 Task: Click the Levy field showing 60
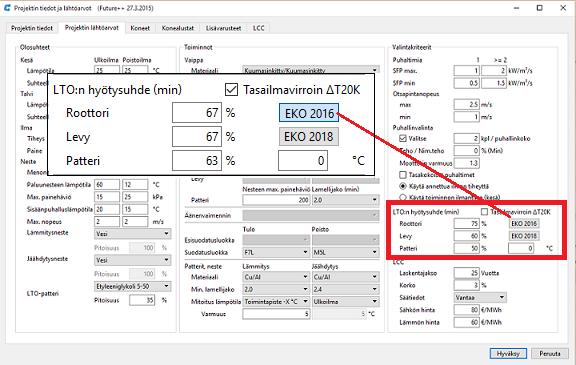pos(467,236)
